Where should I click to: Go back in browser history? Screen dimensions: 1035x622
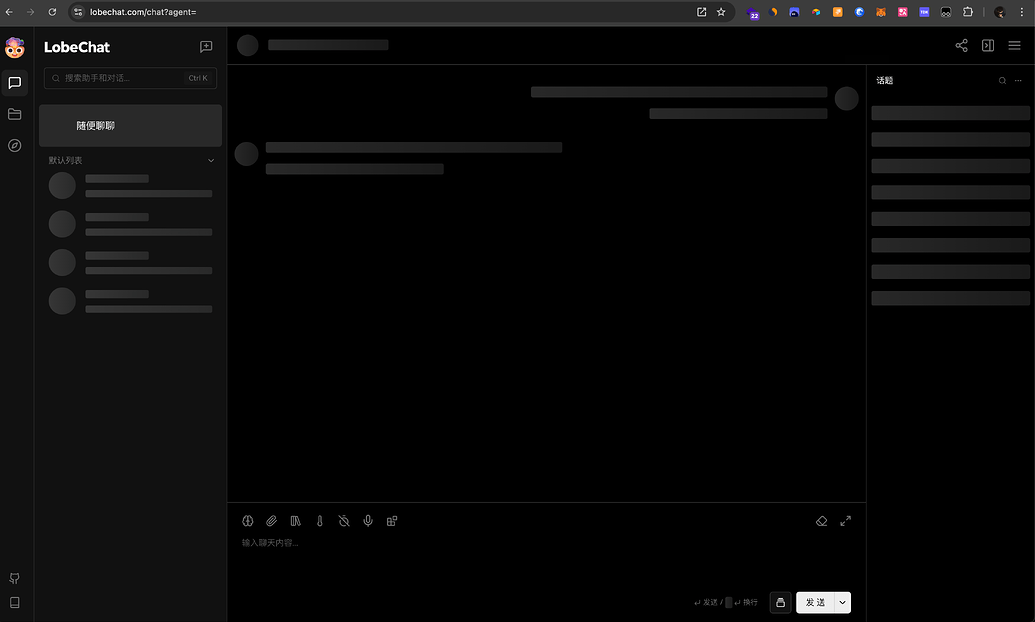tap(9, 12)
